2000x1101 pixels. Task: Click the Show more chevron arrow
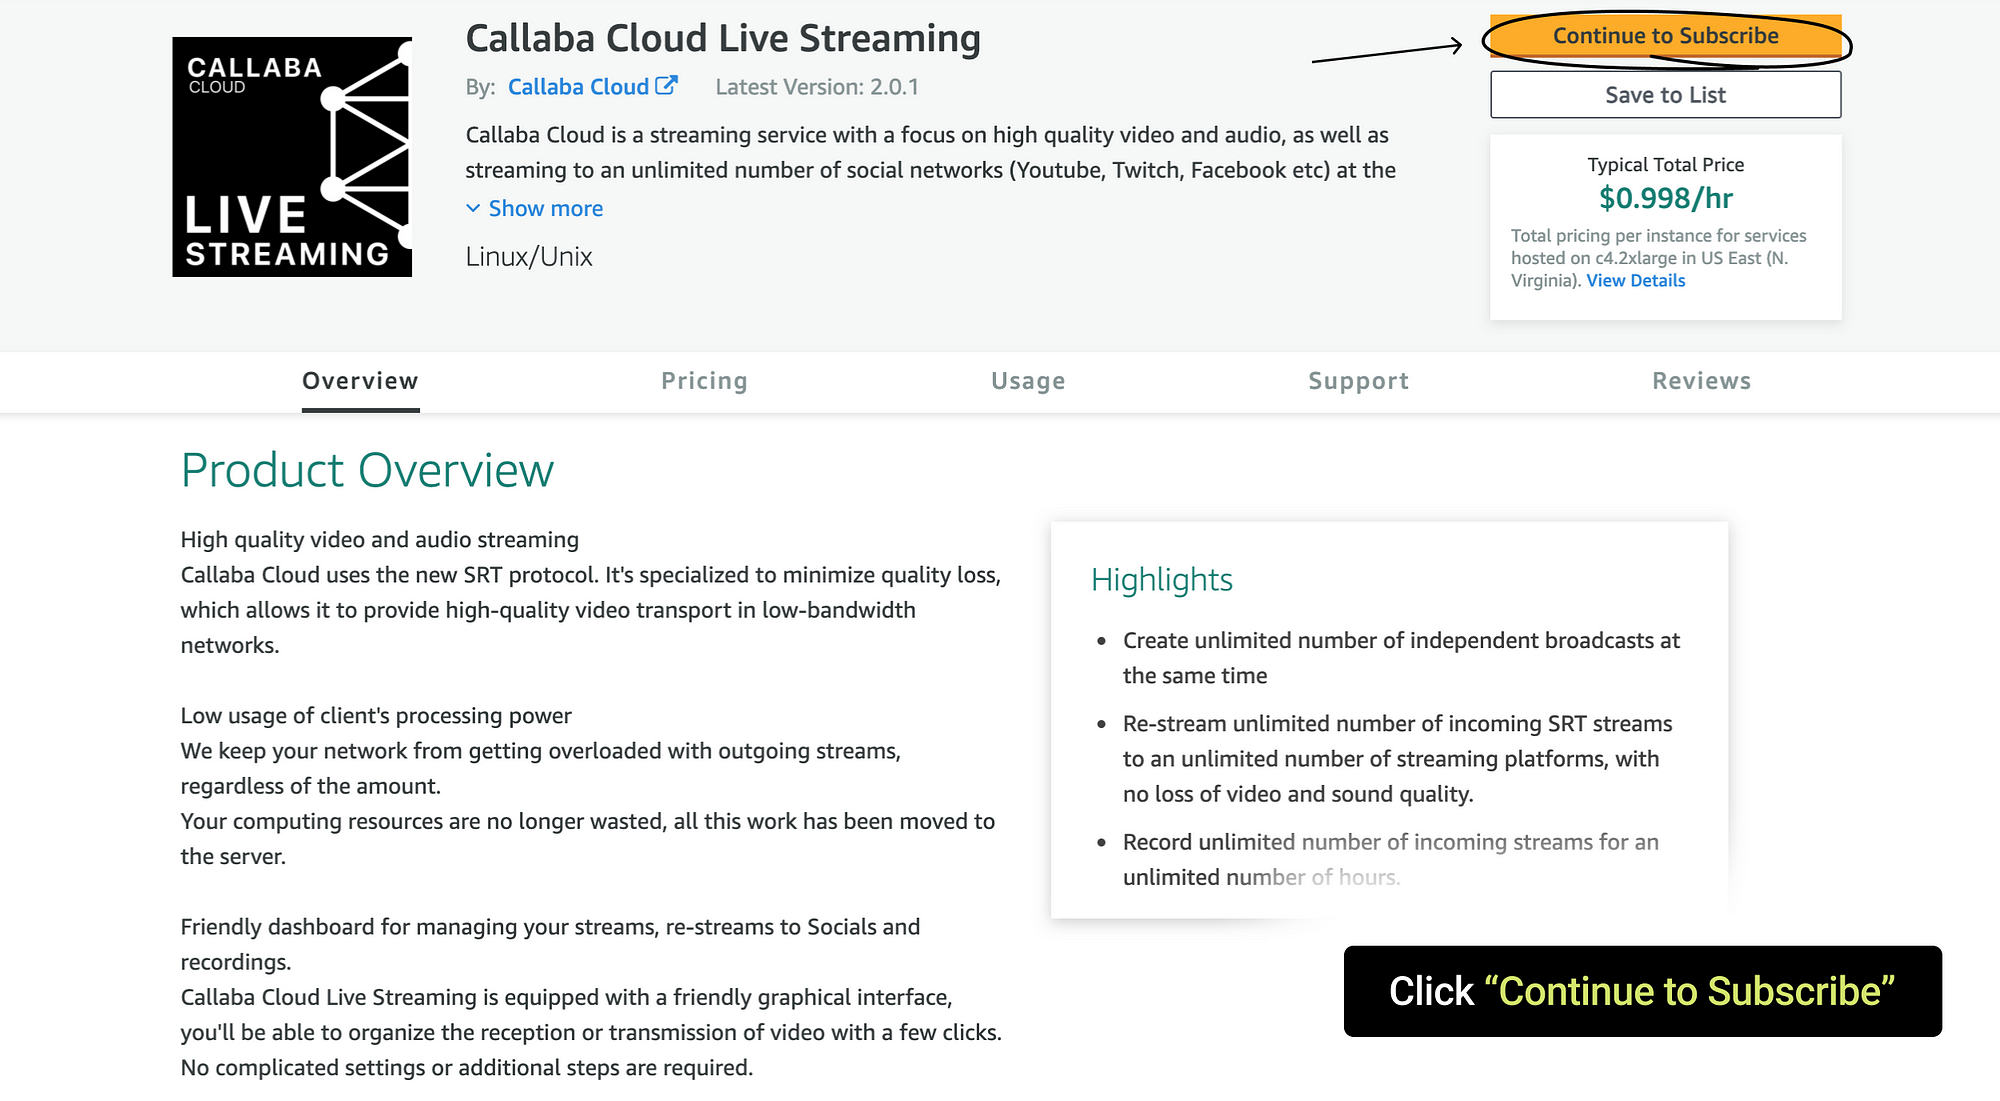coord(473,208)
